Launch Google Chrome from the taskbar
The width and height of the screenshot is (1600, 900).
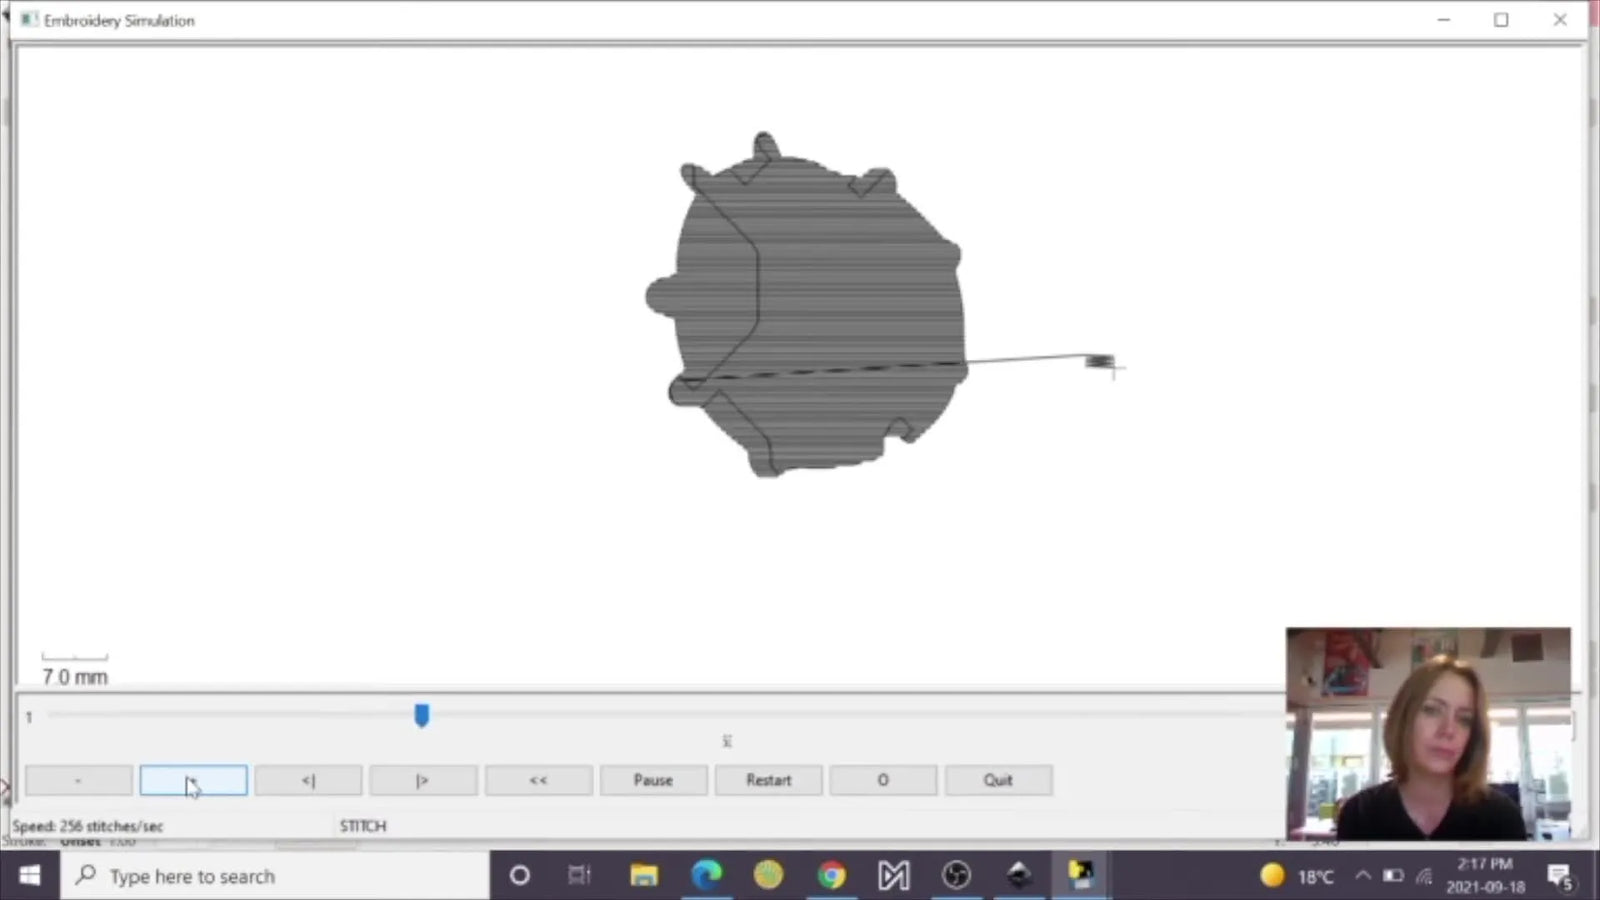click(x=832, y=876)
